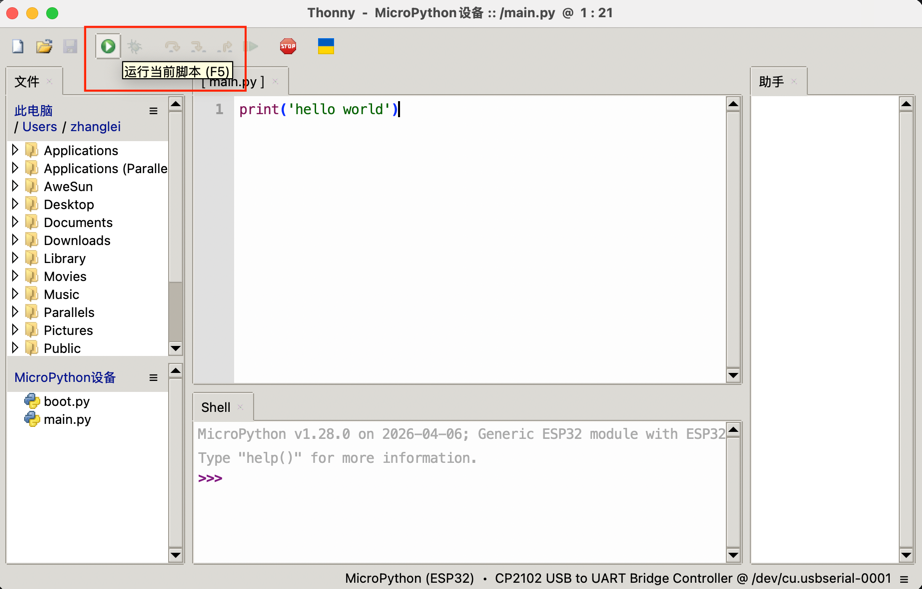This screenshot has height=589, width=922.
Task: Click local file list scroll down arrow
Action: pyautogui.click(x=175, y=348)
